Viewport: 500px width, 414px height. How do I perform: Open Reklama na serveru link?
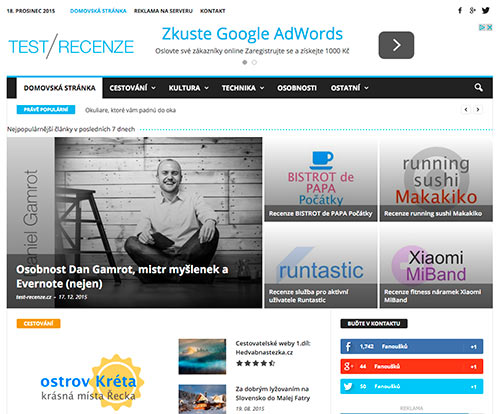tap(163, 11)
